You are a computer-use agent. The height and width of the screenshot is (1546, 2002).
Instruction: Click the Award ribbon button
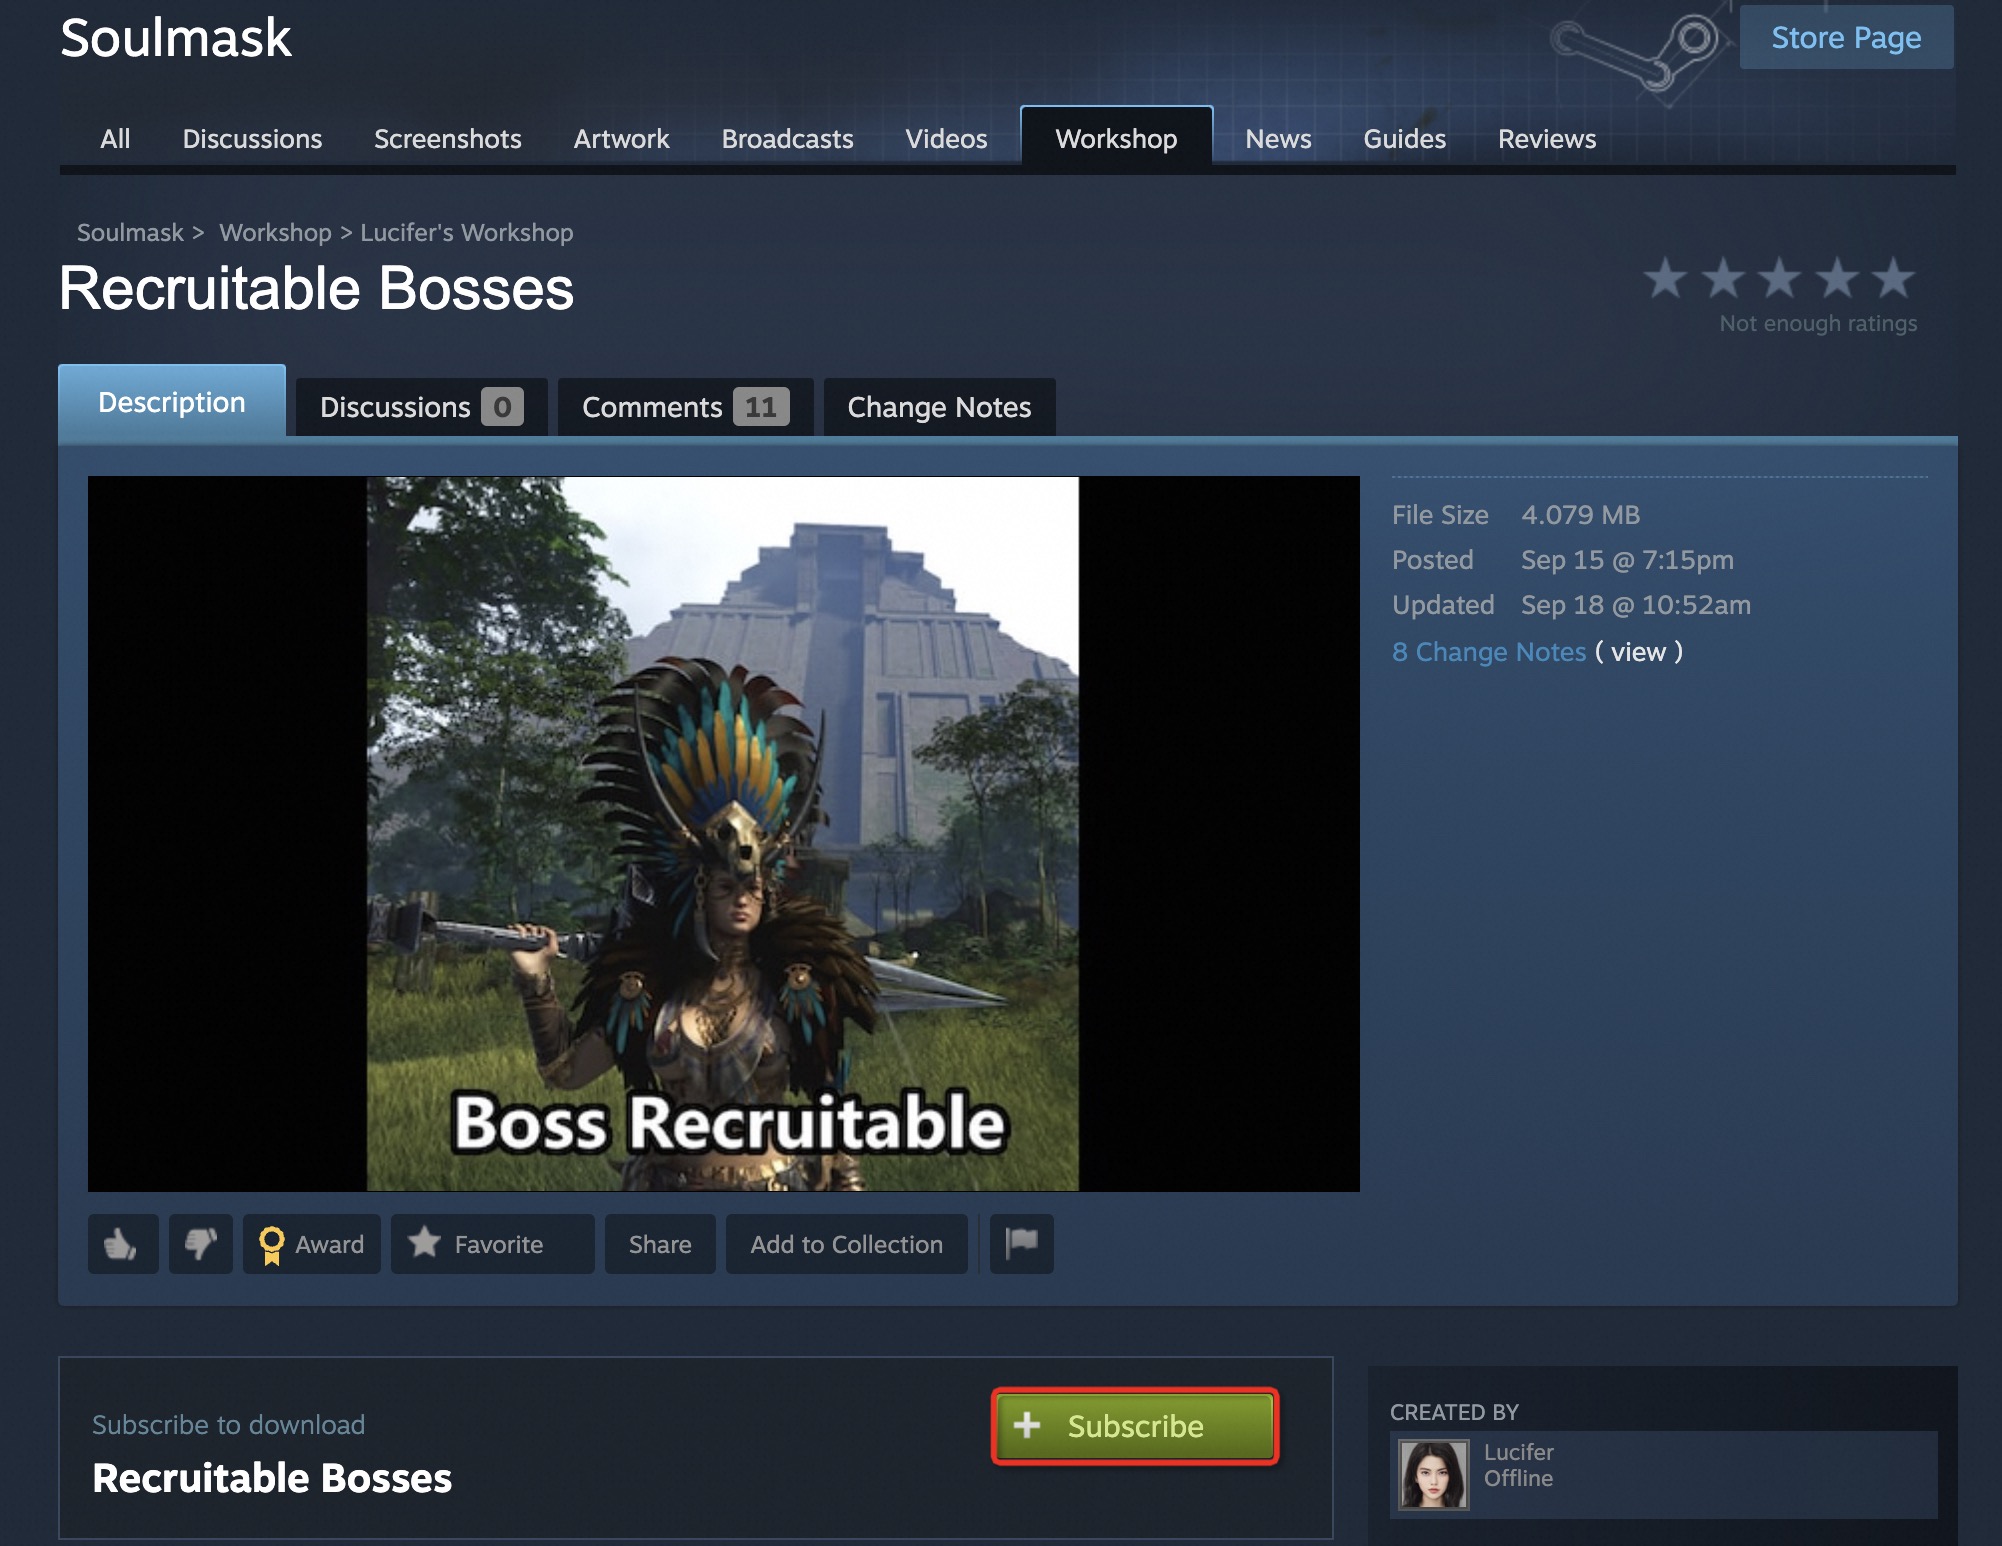point(311,1244)
